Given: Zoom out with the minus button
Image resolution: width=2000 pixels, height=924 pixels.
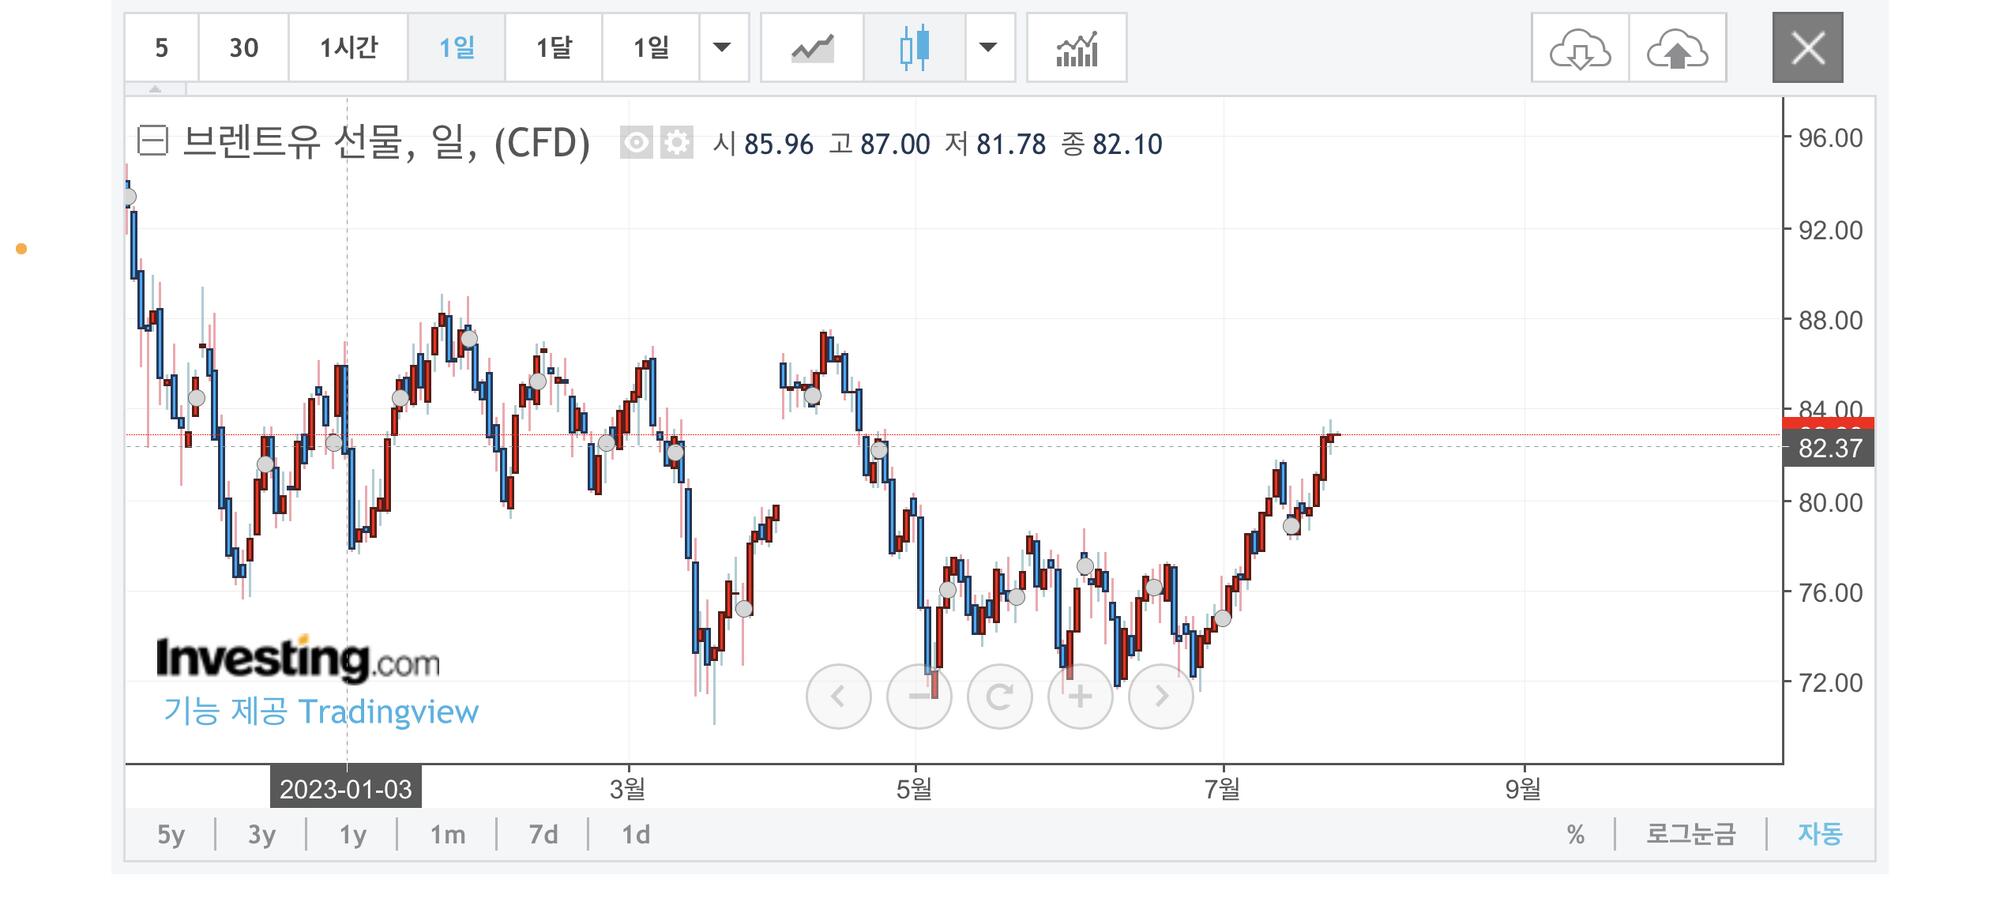Looking at the screenshot, I should point(919,696).
